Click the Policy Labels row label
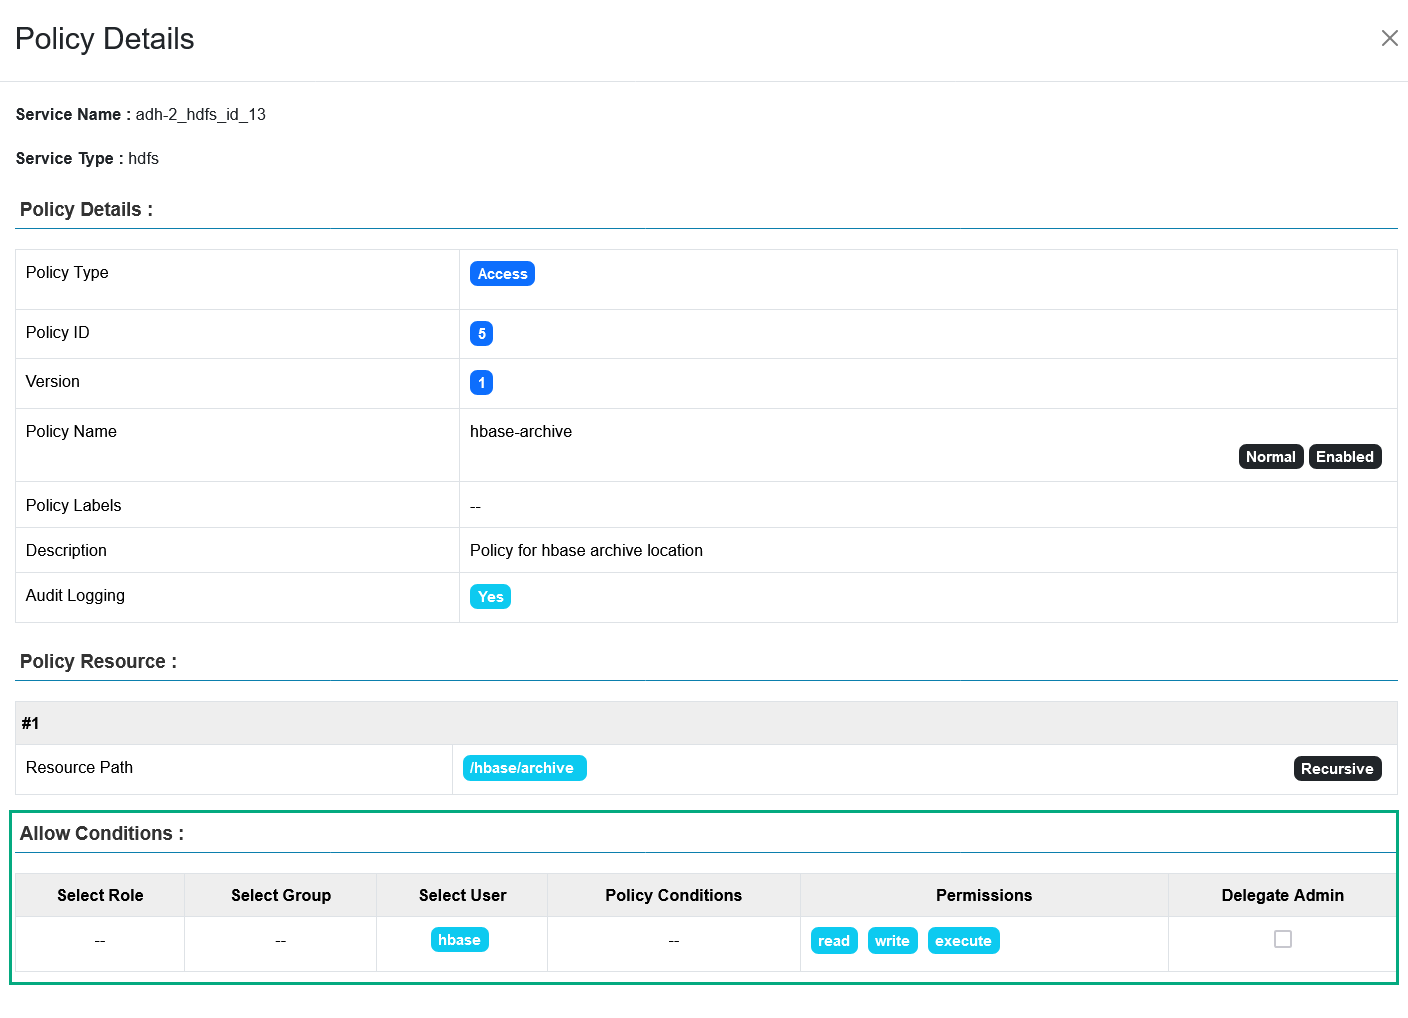 [x=73, y=506]
